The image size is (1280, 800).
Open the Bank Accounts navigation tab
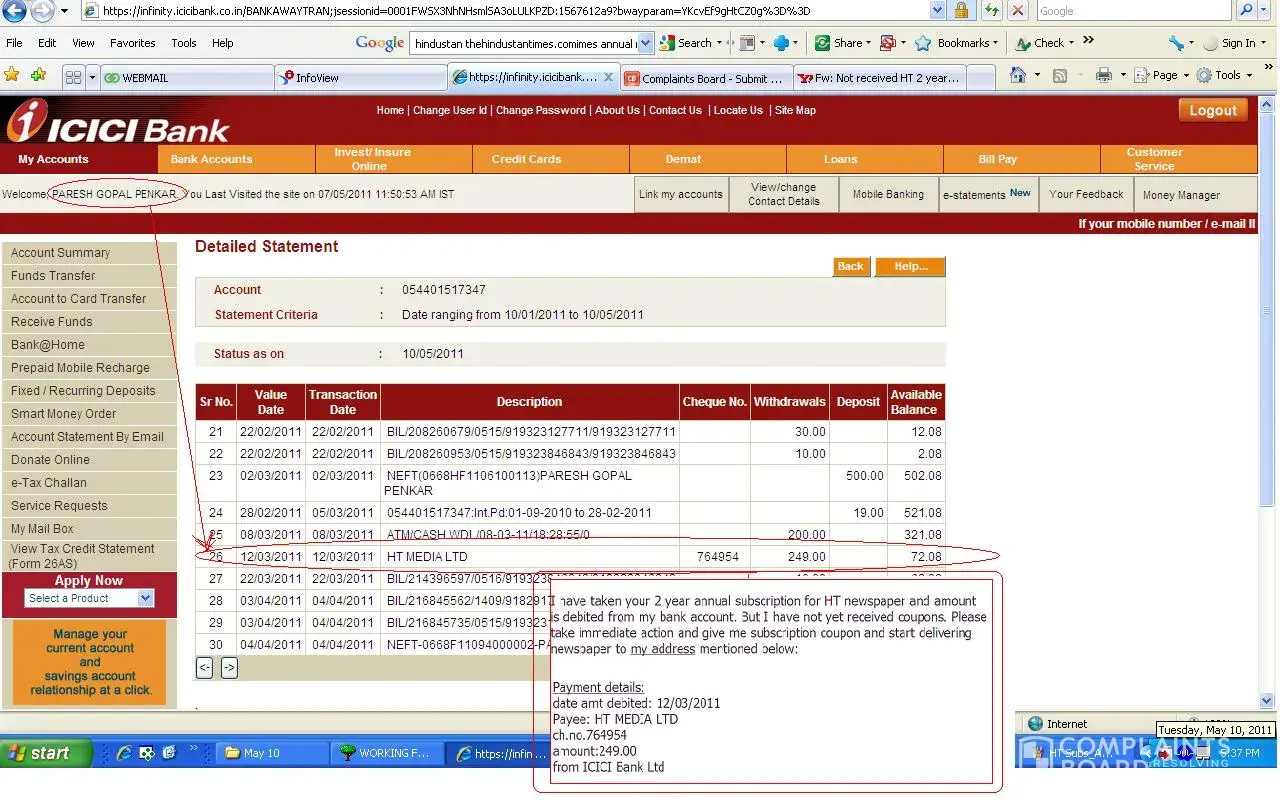pos(211,159)
